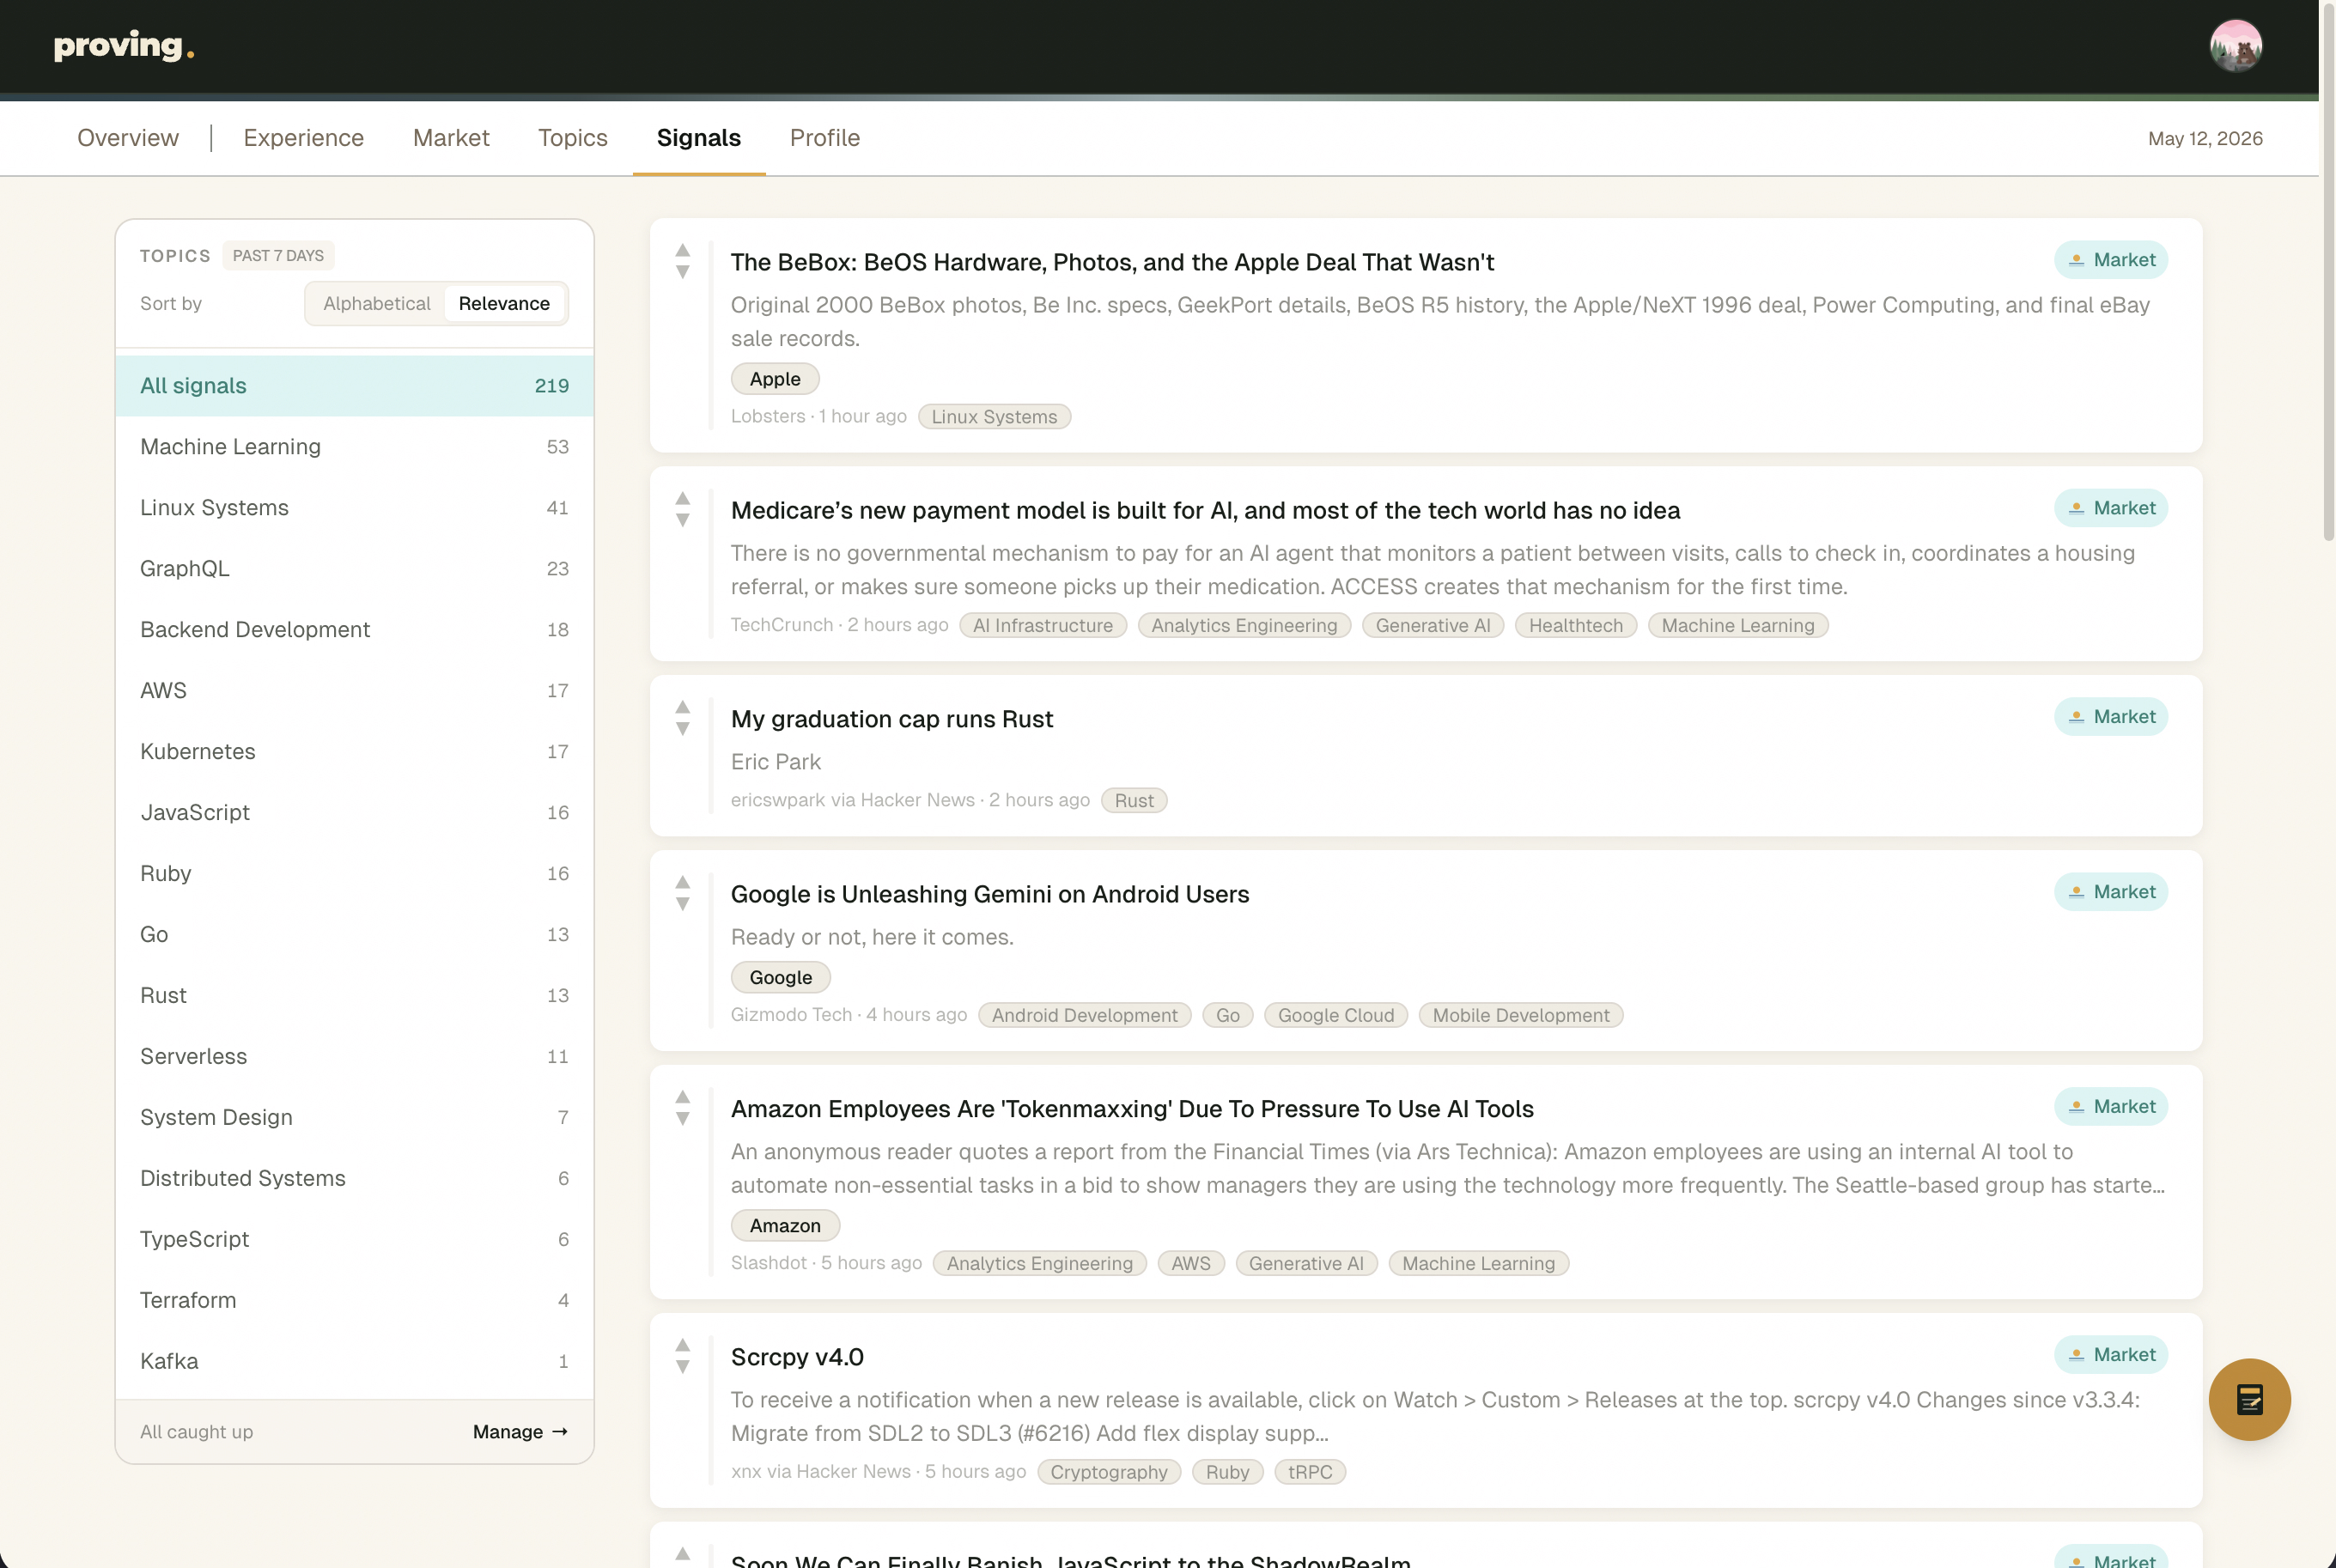Click the Google company tag
The width and height of the screenshot is (2336, 1568).
[x=781, y=977]
